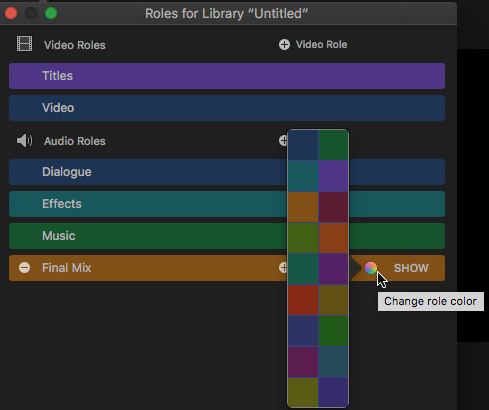Choose the top-right dark green swatch
The image size is (489, 410).
pos(333,145)
